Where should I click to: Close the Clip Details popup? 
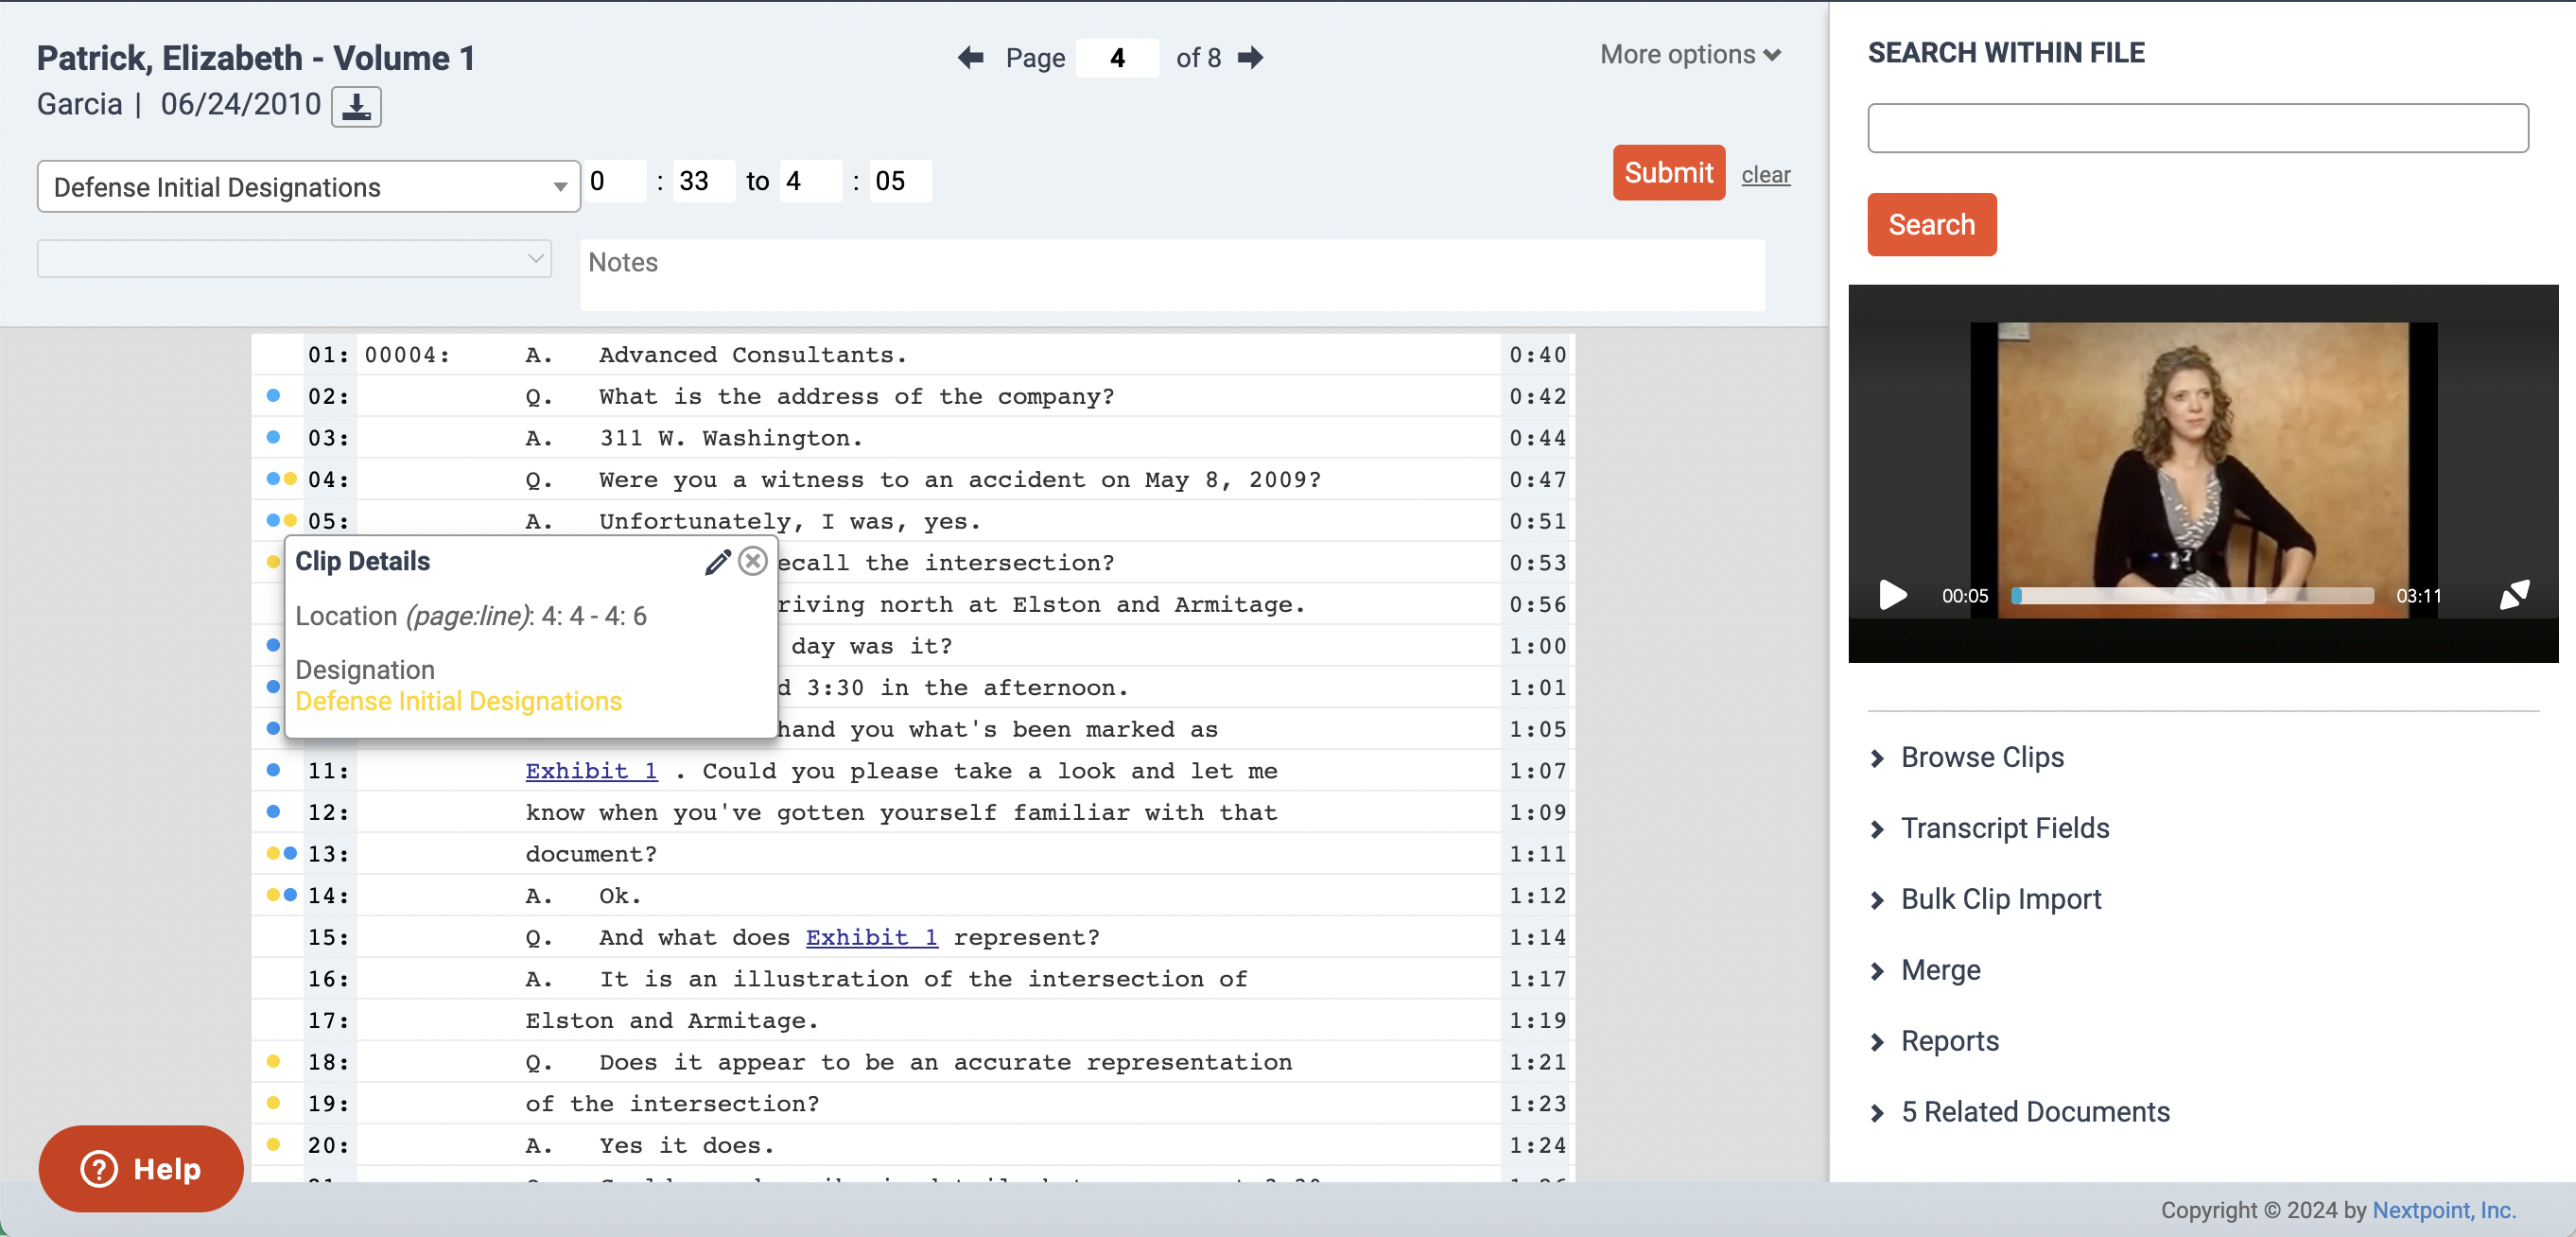(753, 561)
